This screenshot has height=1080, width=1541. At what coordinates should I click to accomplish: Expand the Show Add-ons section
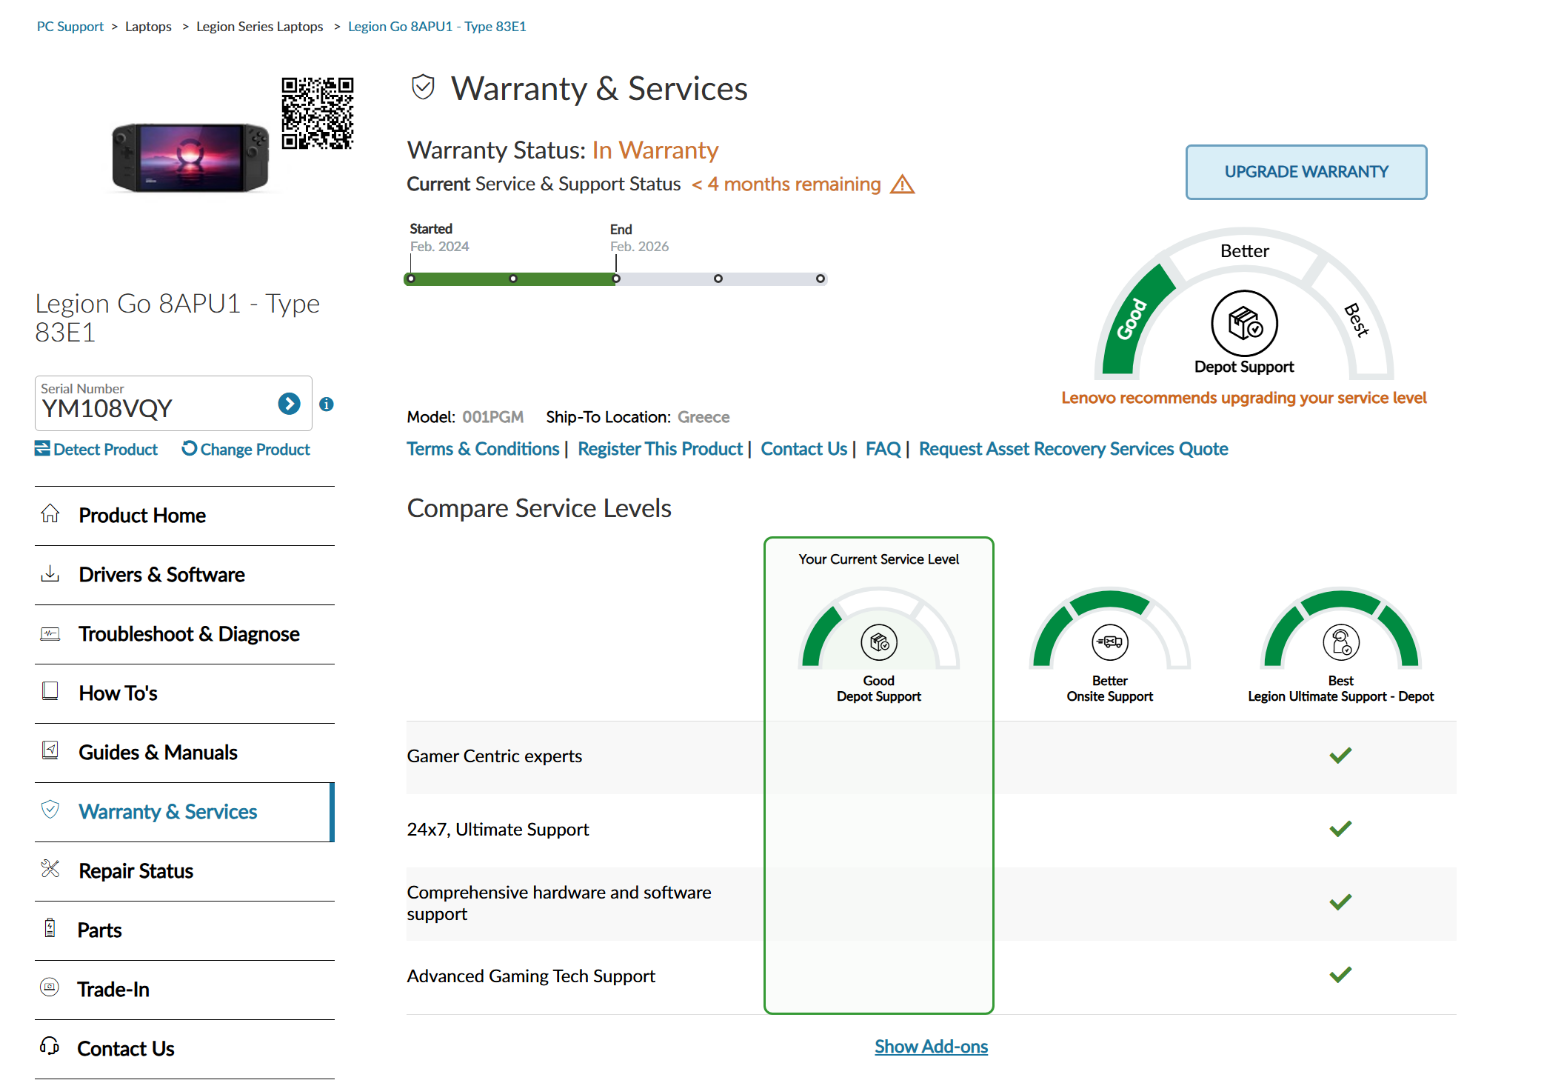(930, 1047)
